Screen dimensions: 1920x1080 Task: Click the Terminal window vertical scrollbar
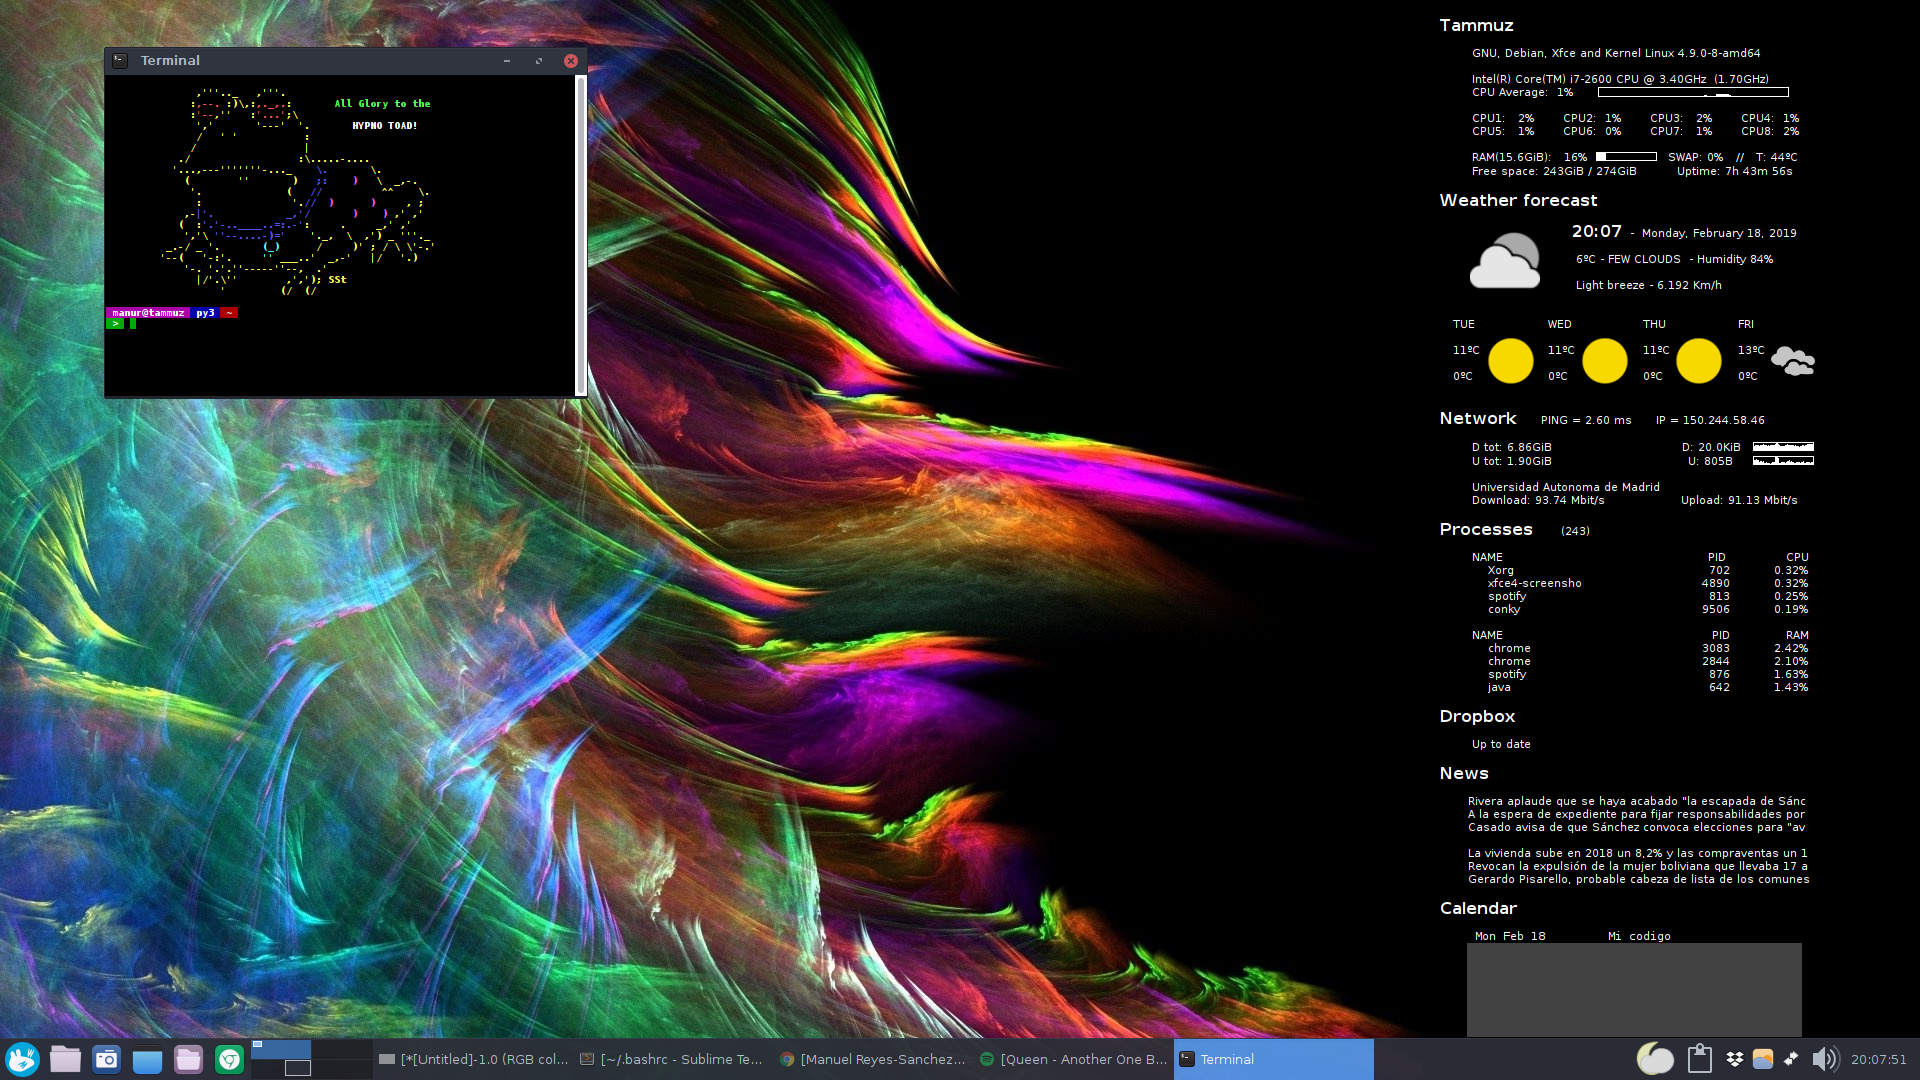[x=581, y=235]
